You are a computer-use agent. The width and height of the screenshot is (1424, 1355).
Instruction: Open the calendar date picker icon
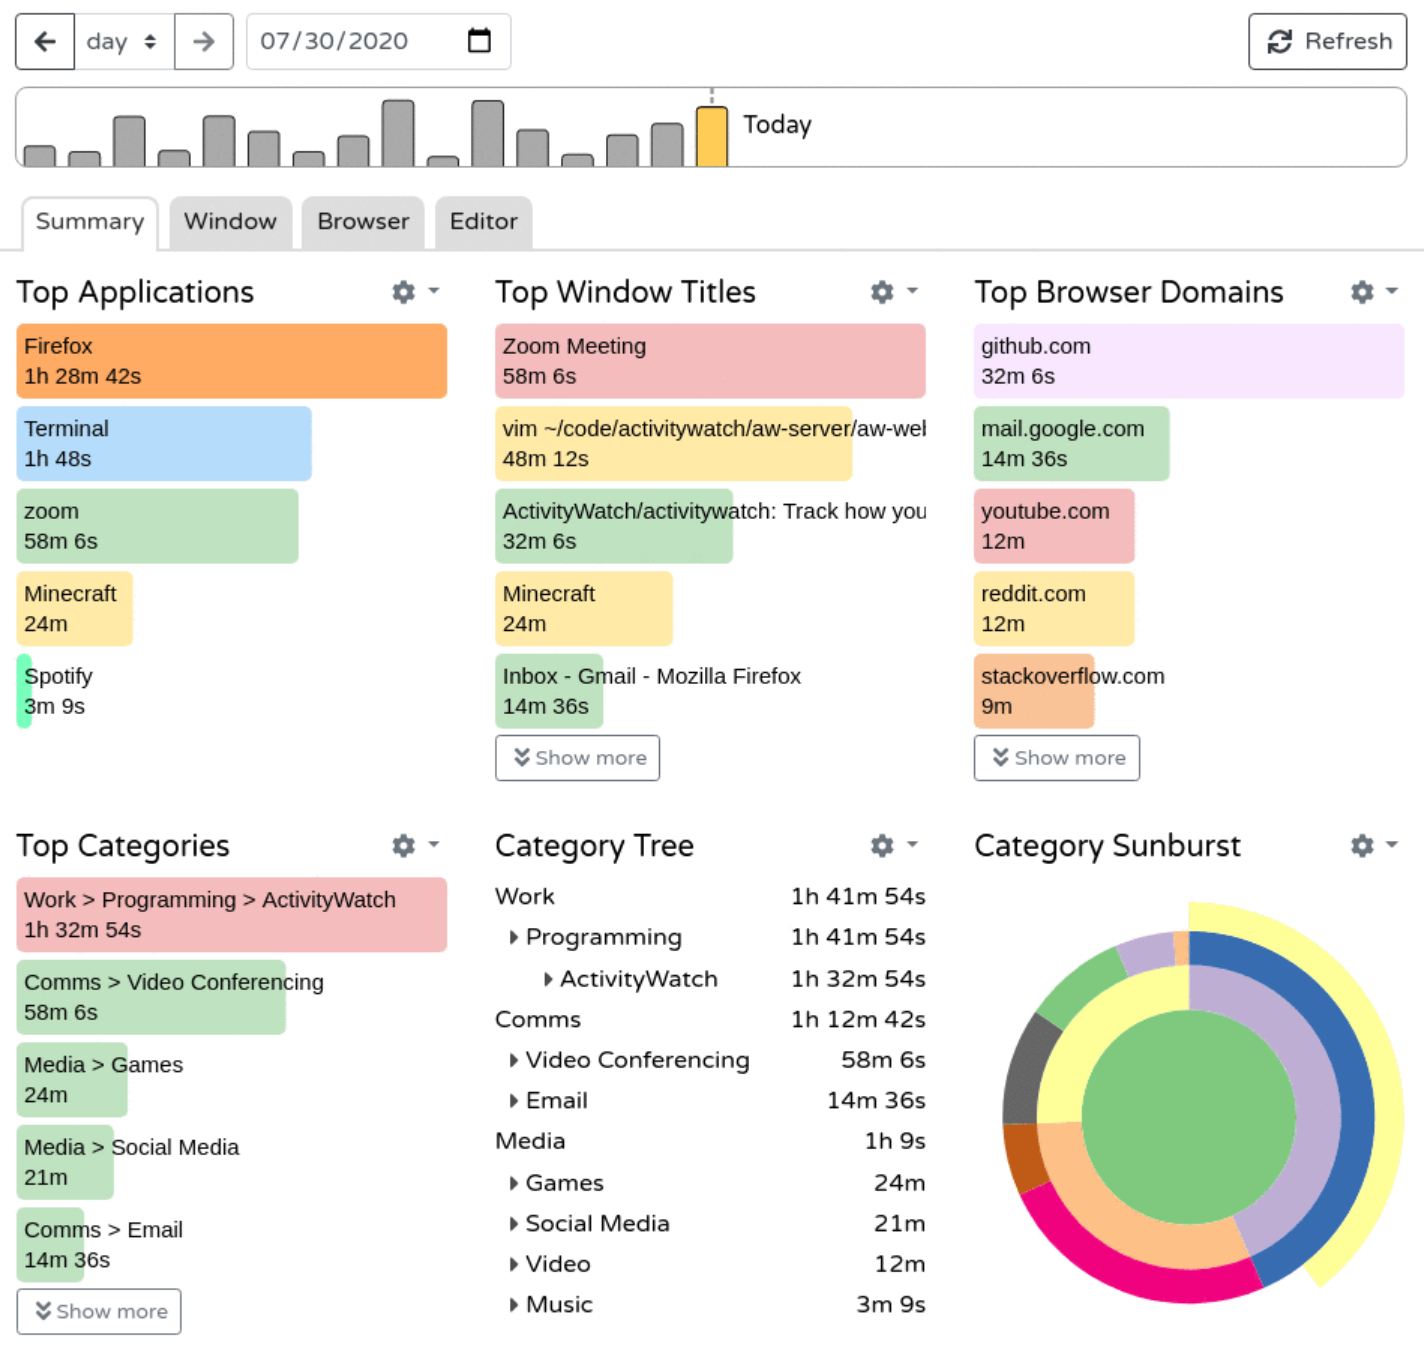click(x=479, y=41)
